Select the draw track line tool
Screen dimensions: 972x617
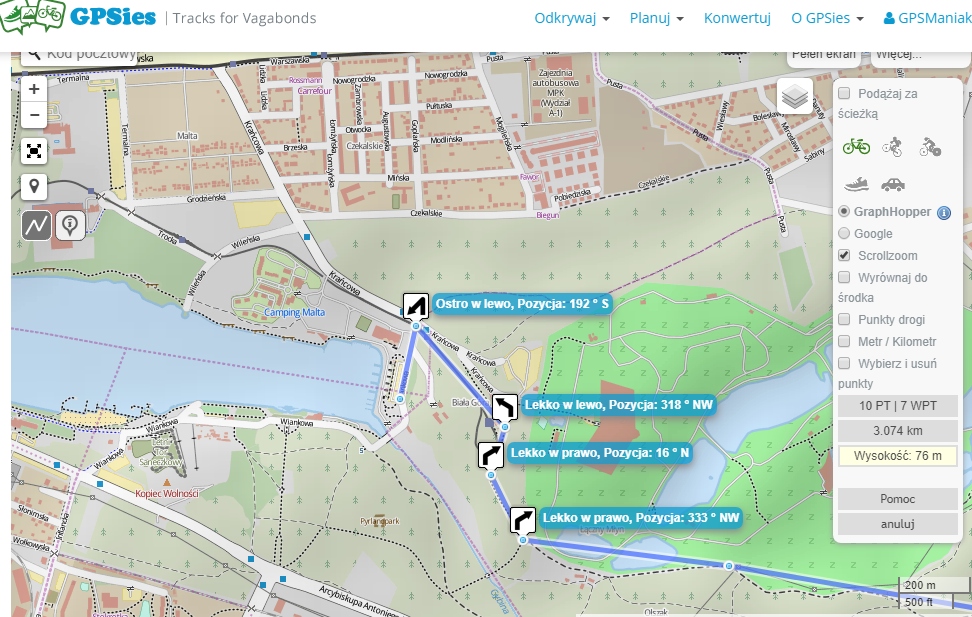point(37,225)
